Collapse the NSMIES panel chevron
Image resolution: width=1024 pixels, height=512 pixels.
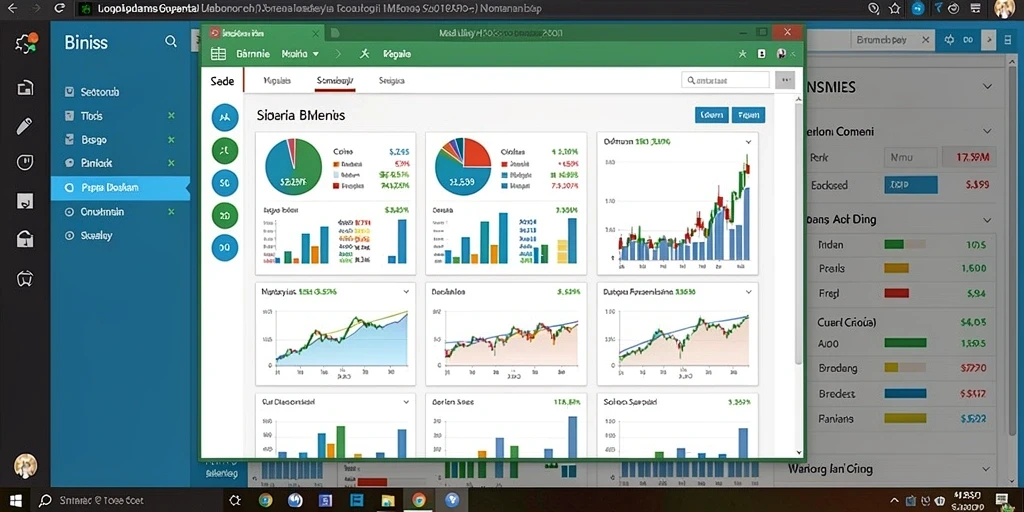tap(987, 86)
